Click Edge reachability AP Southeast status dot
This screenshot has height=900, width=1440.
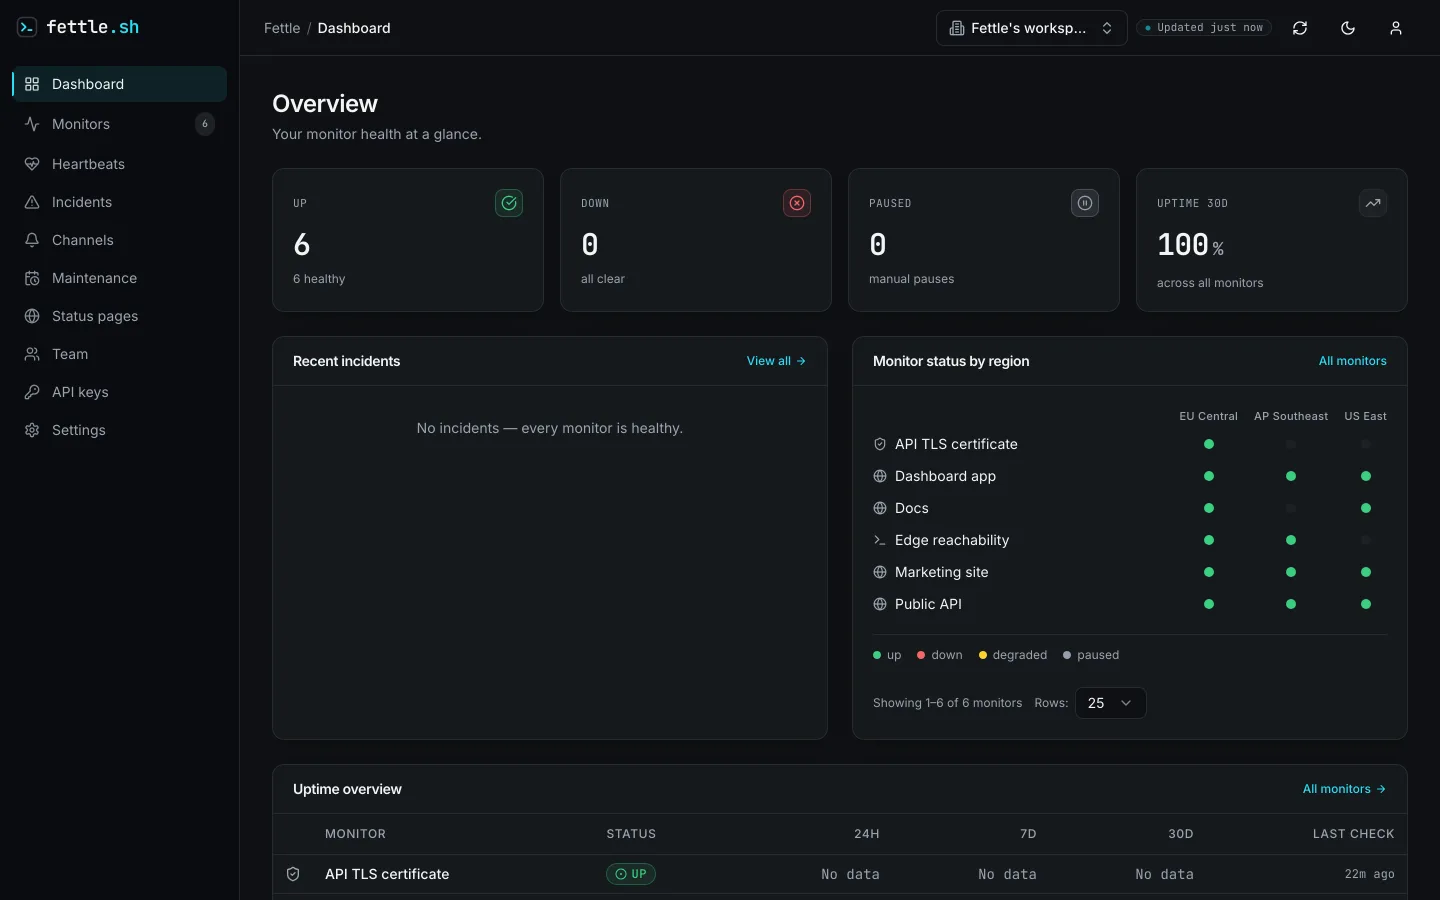[x=1291, y=540]
